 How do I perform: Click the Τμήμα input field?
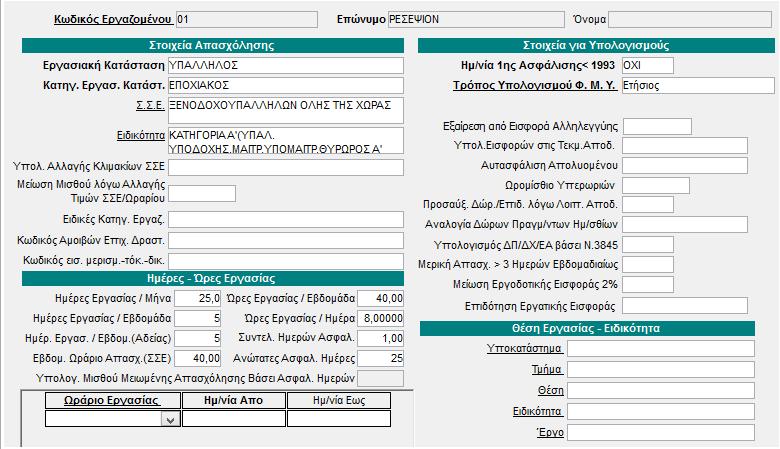point(661,369)
